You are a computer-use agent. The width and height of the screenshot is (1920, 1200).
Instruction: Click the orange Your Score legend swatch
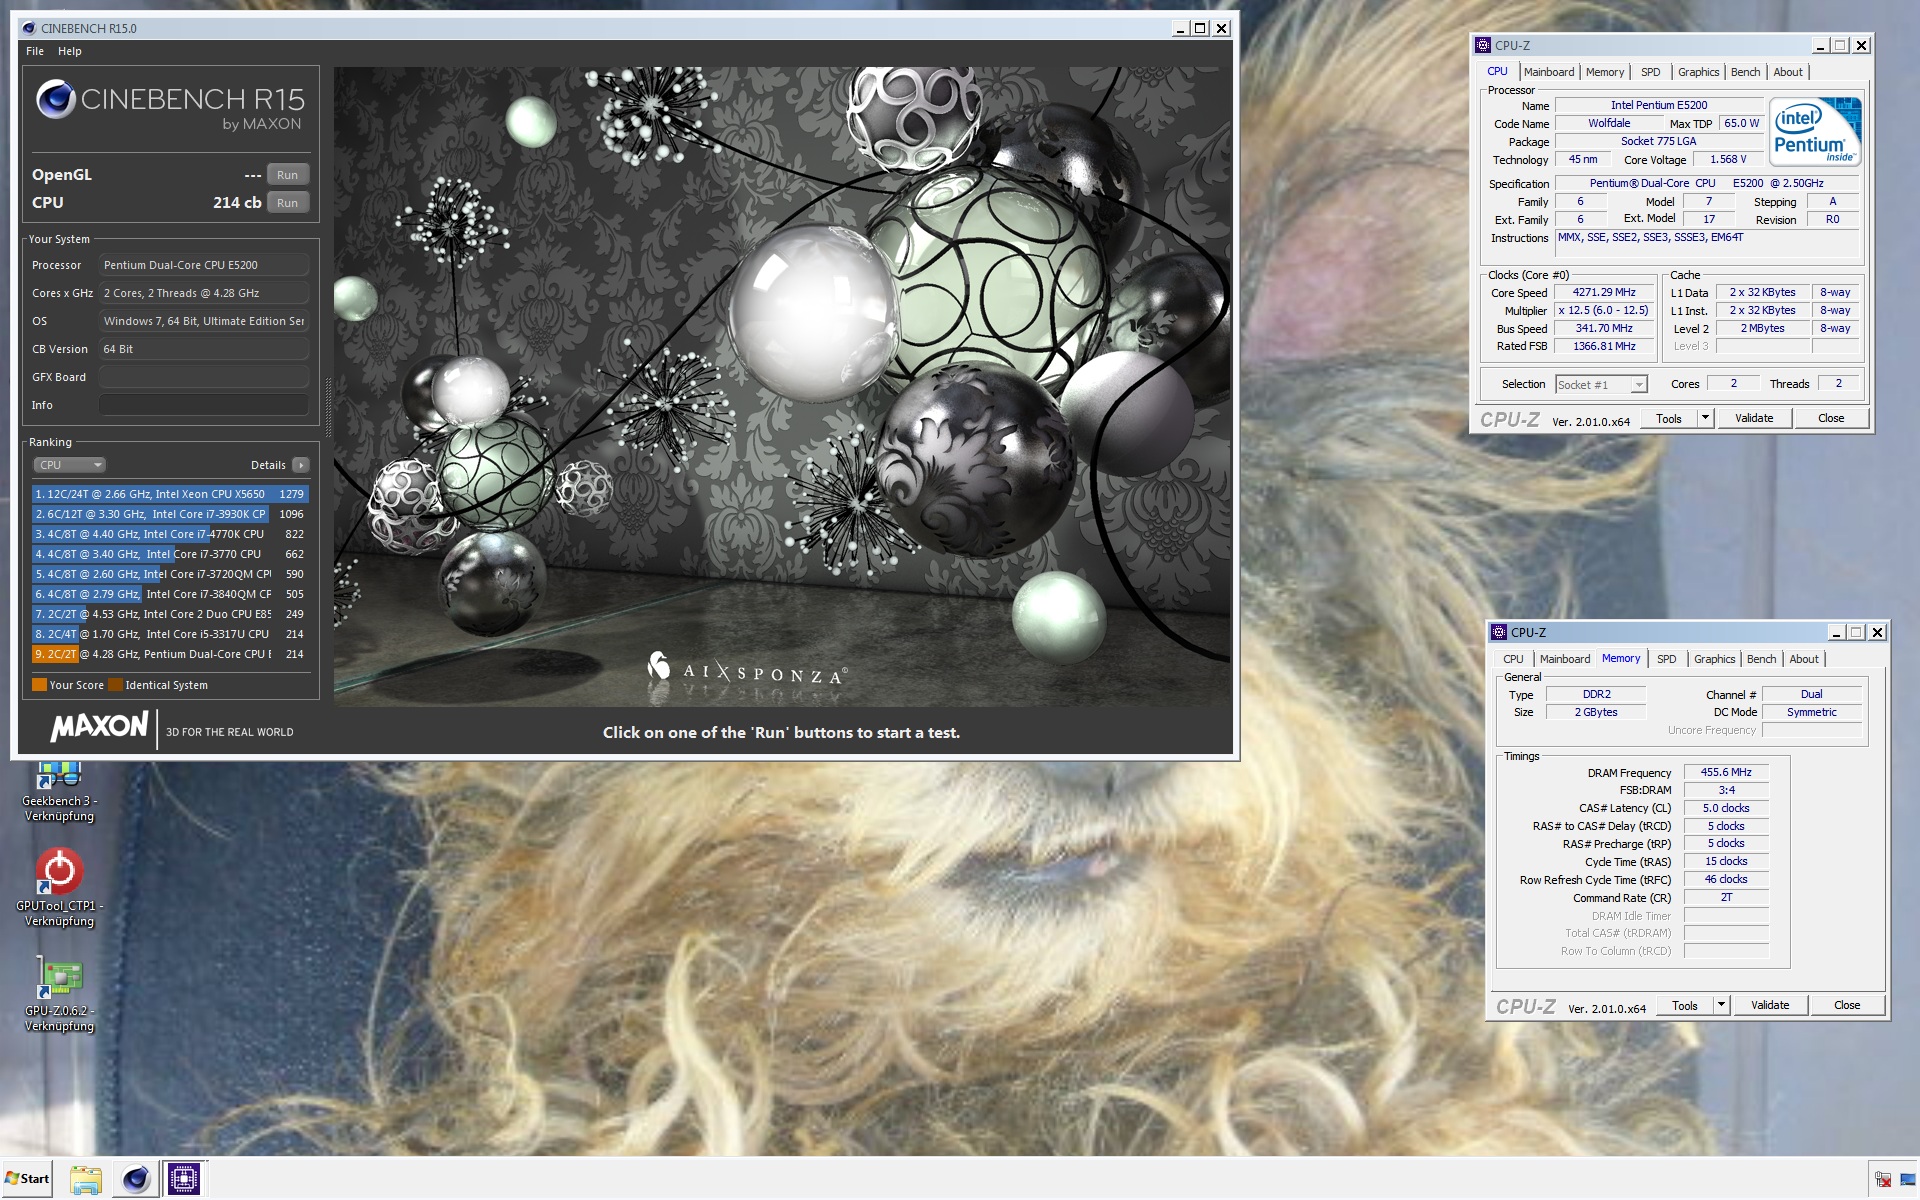pyautogui.click(x=39, y=685)
